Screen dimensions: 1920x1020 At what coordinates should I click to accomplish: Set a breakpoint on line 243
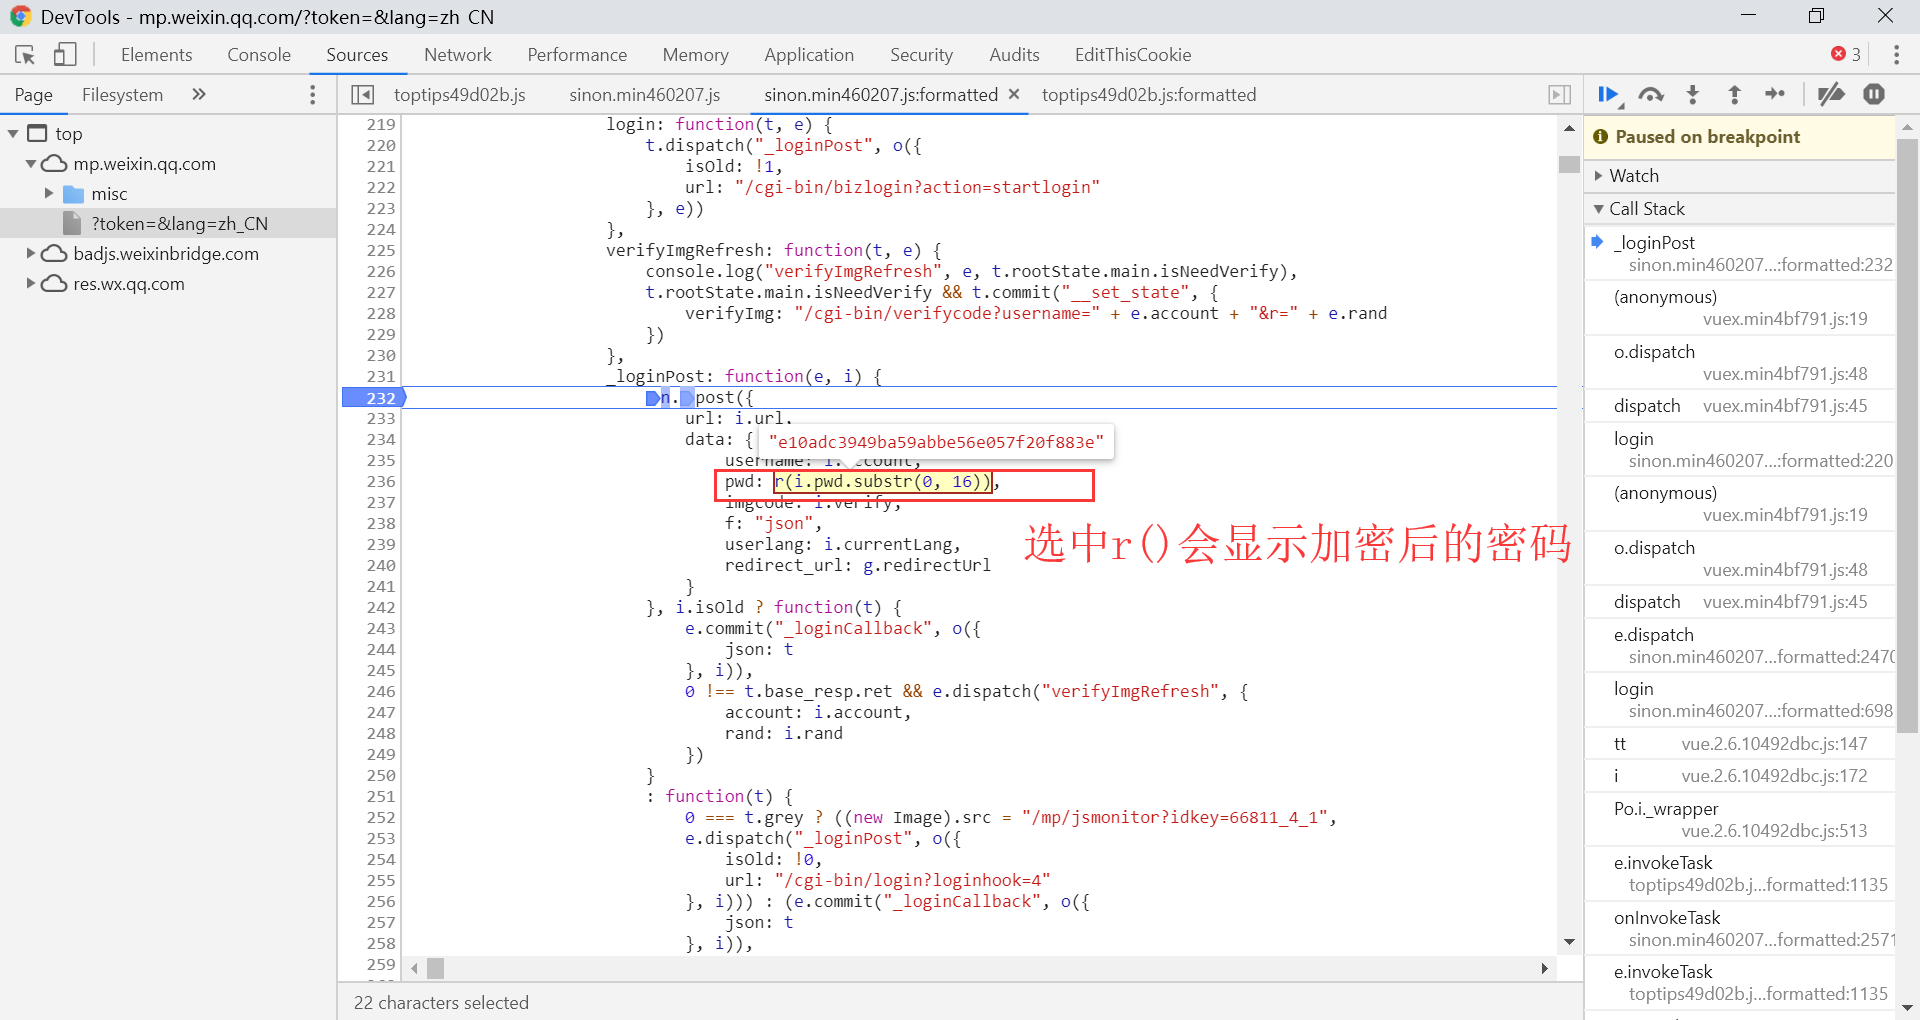coord(380,629)
